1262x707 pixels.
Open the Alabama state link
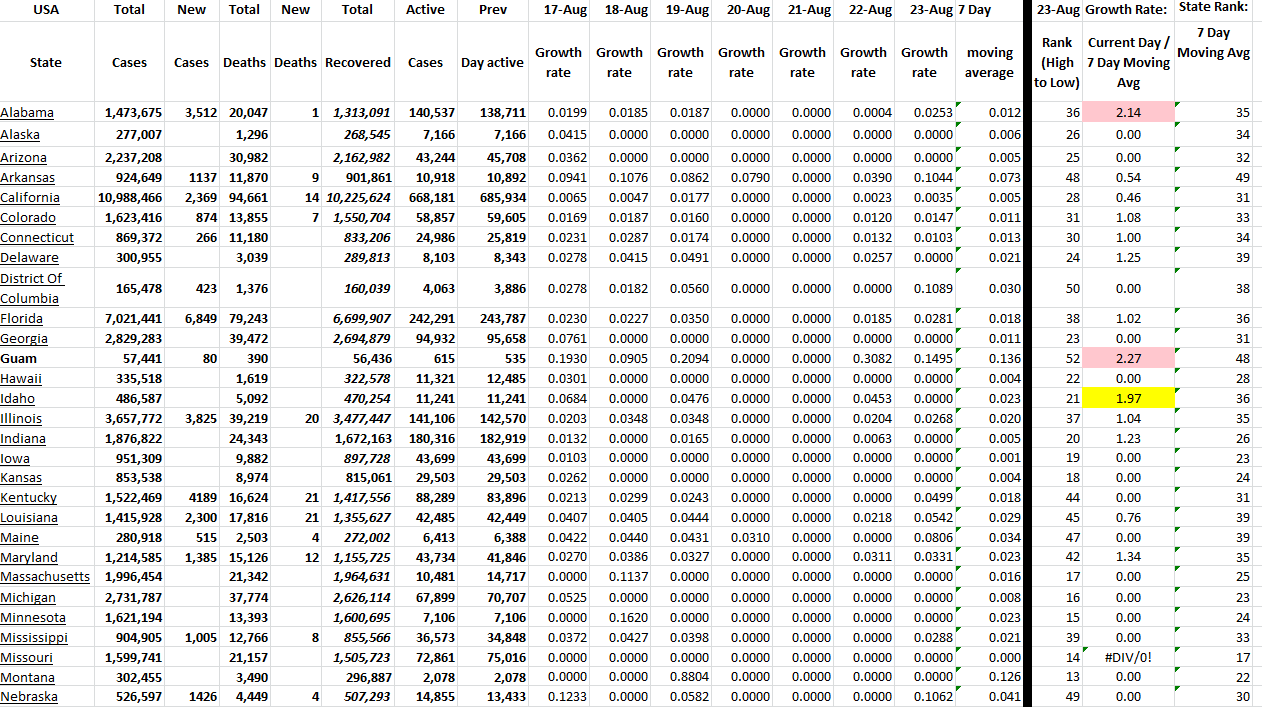coord(27,113)
